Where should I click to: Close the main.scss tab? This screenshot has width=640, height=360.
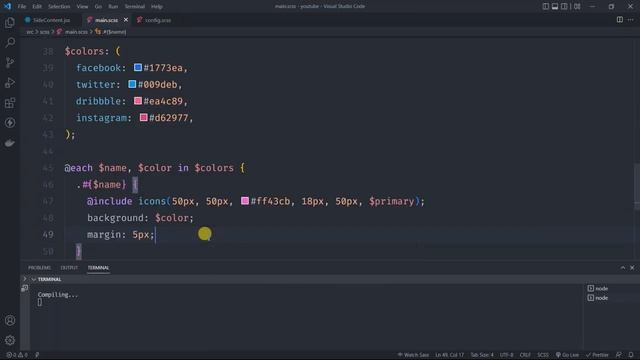coord(126,20)
